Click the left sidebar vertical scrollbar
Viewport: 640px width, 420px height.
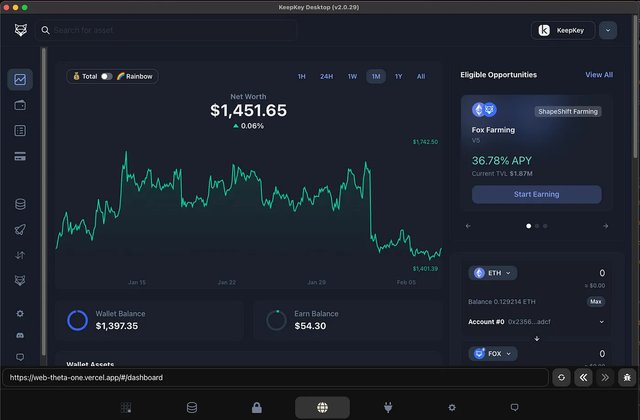tap(43, 202)
